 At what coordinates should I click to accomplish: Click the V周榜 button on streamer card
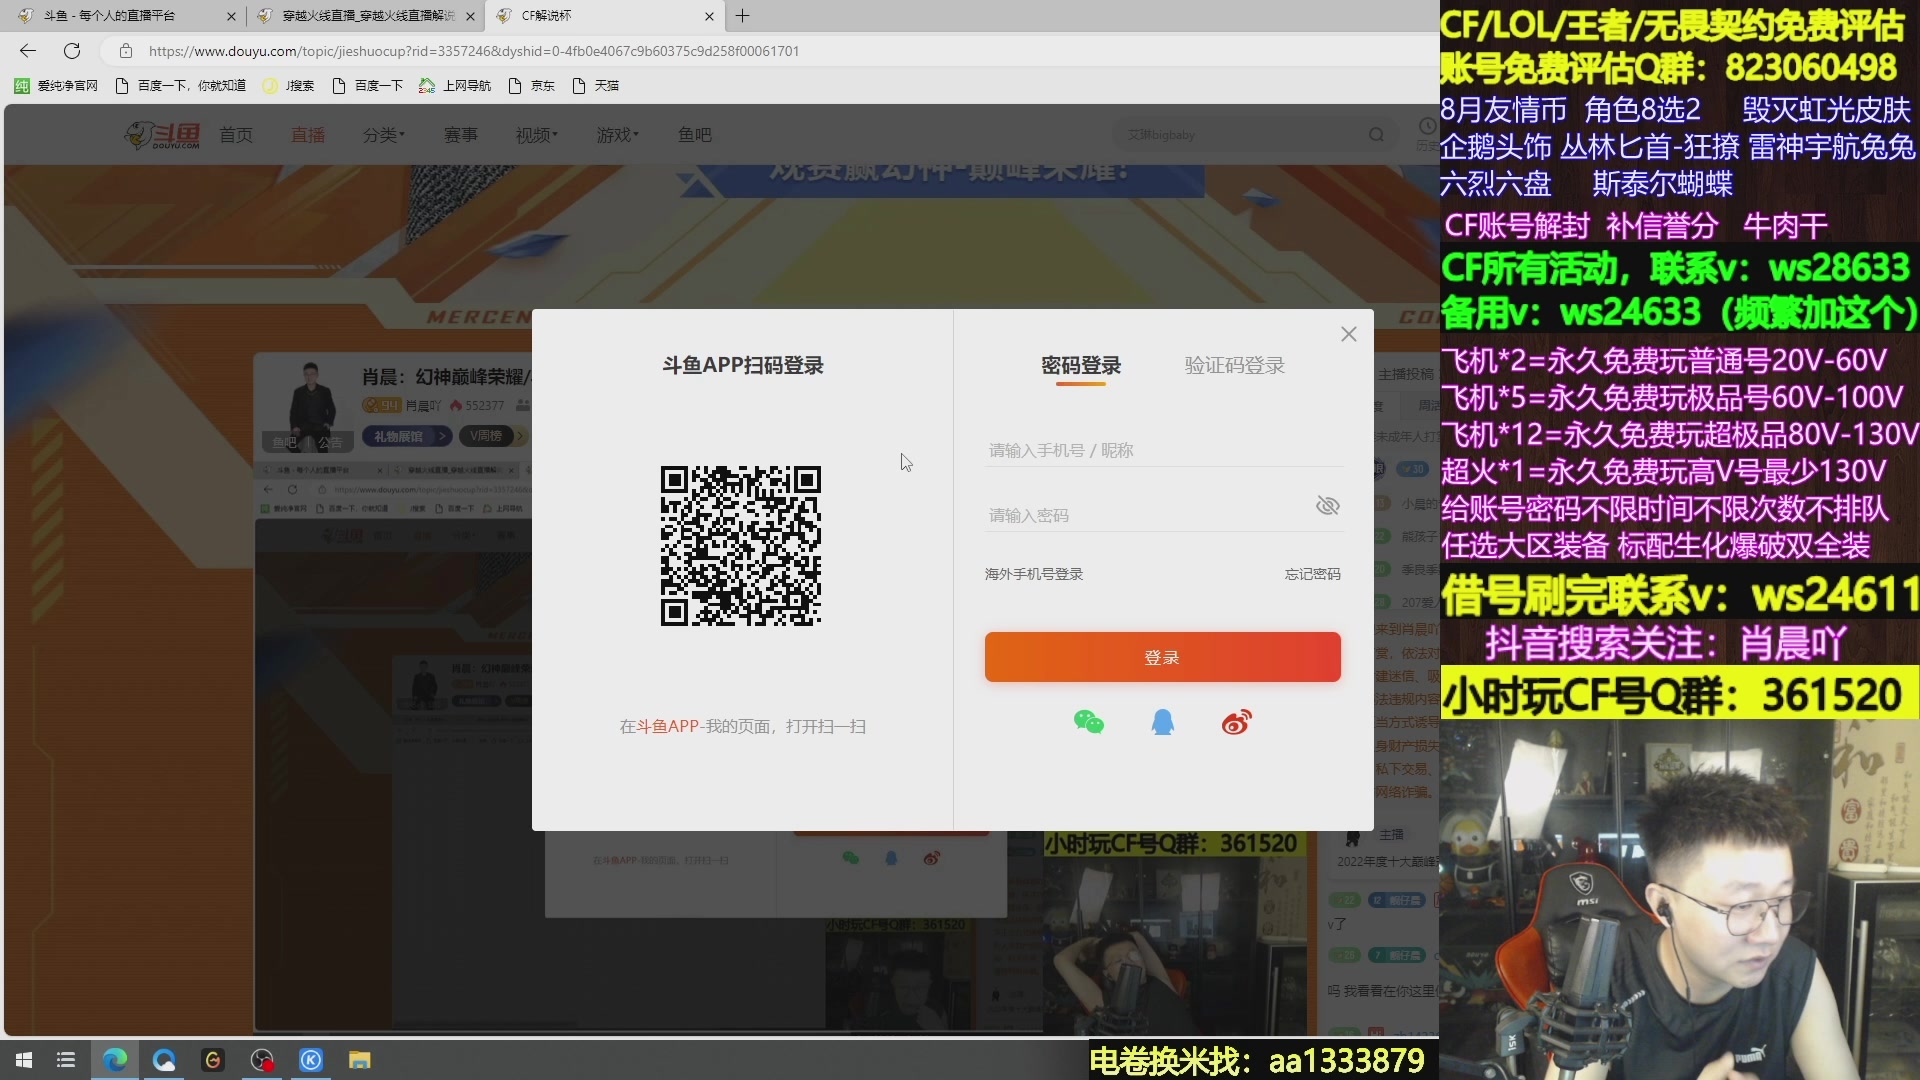click(x=494, y=436)
